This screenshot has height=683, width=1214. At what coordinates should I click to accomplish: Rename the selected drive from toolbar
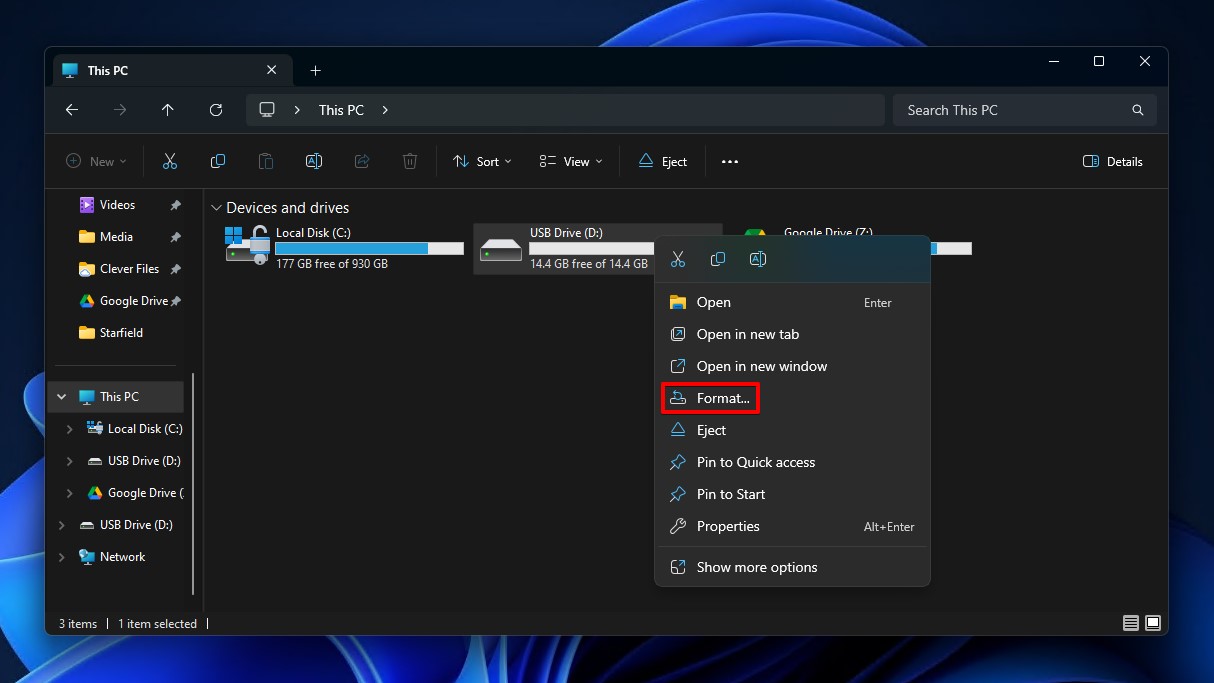coord(313,161)
